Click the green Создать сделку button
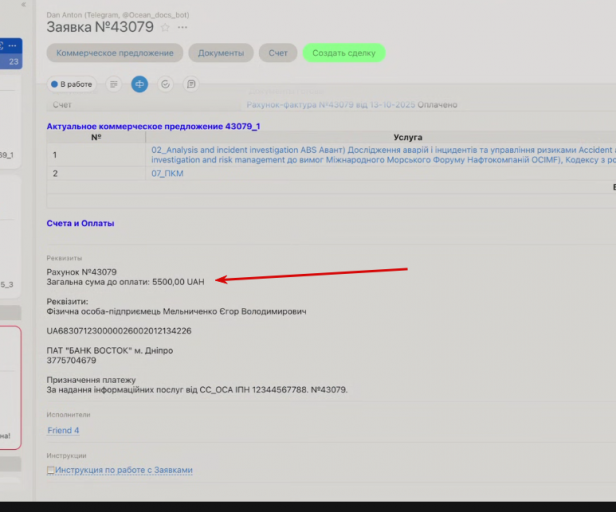616x512 pixels. point(344,53)
